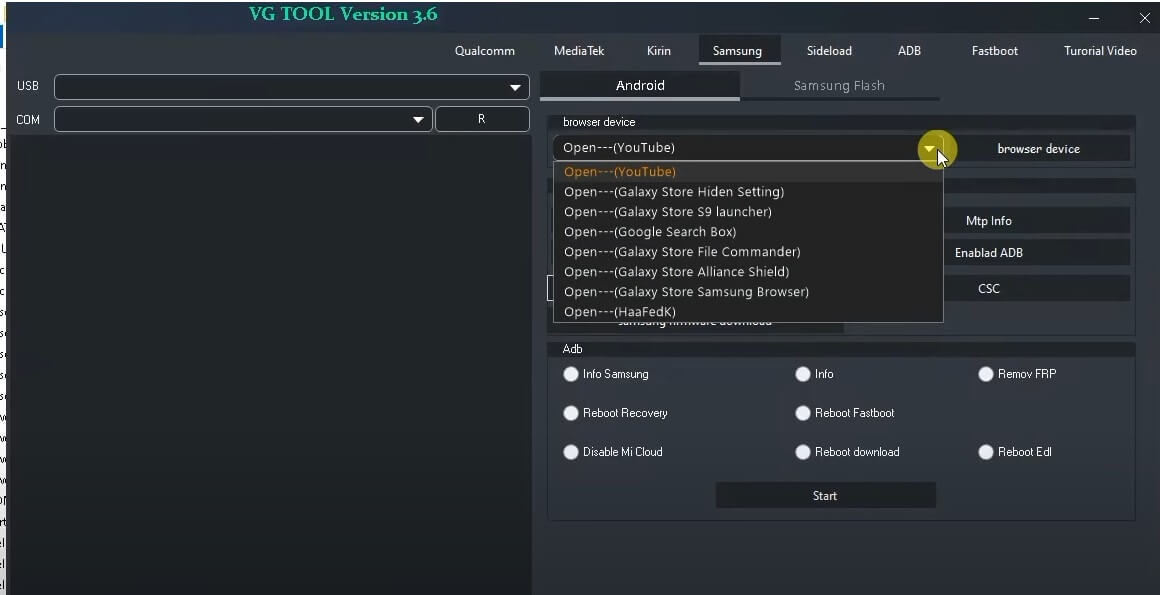Open the Kirin tab
Screen dimensions: 1160x595
(658, 50)
